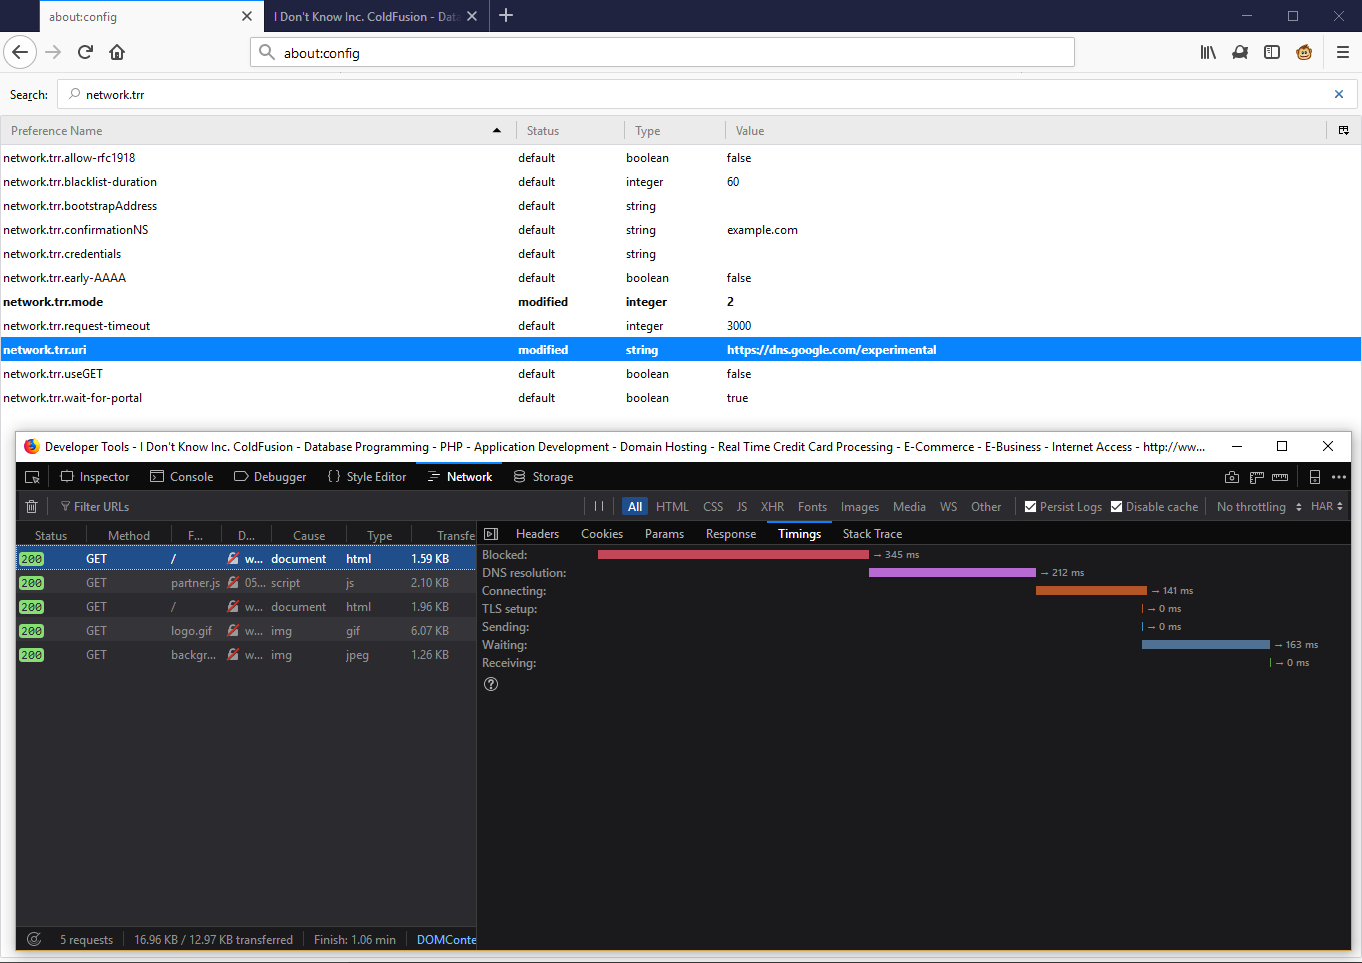The image size is (1362, 963).
Task: Click the element picker icon in DevTools
Action: tap(32, 477)
